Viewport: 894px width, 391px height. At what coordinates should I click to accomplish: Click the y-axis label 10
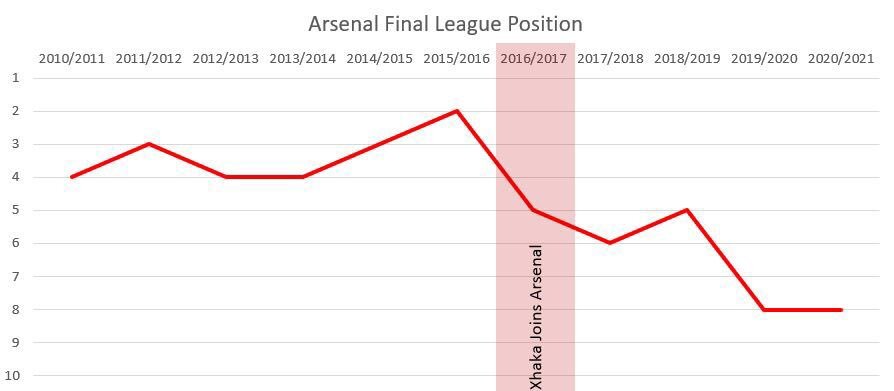click(x=13, y=376)
